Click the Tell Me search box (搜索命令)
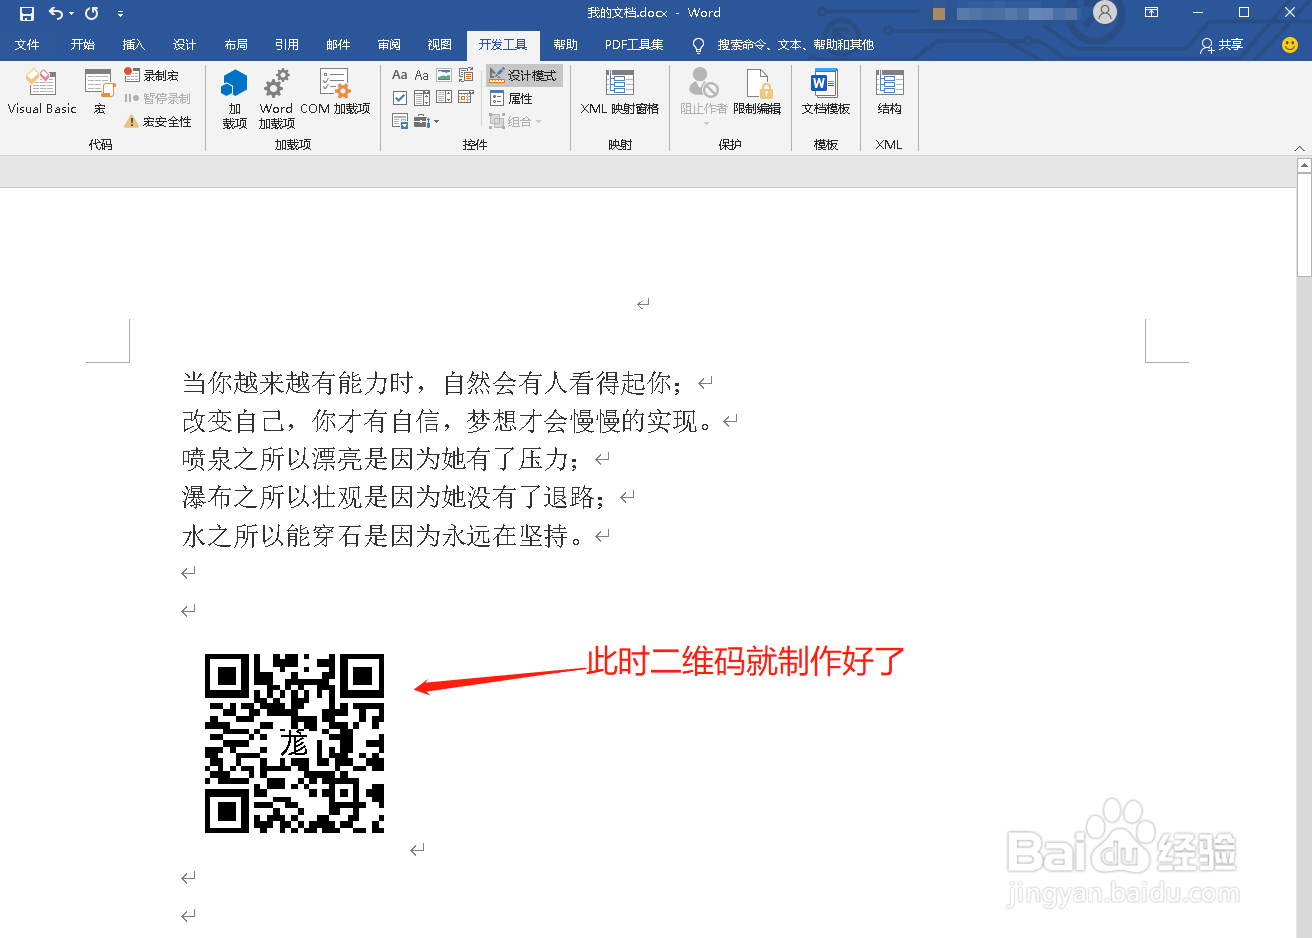The width and height of the screenshot is (1312, 938). (784, 45)
